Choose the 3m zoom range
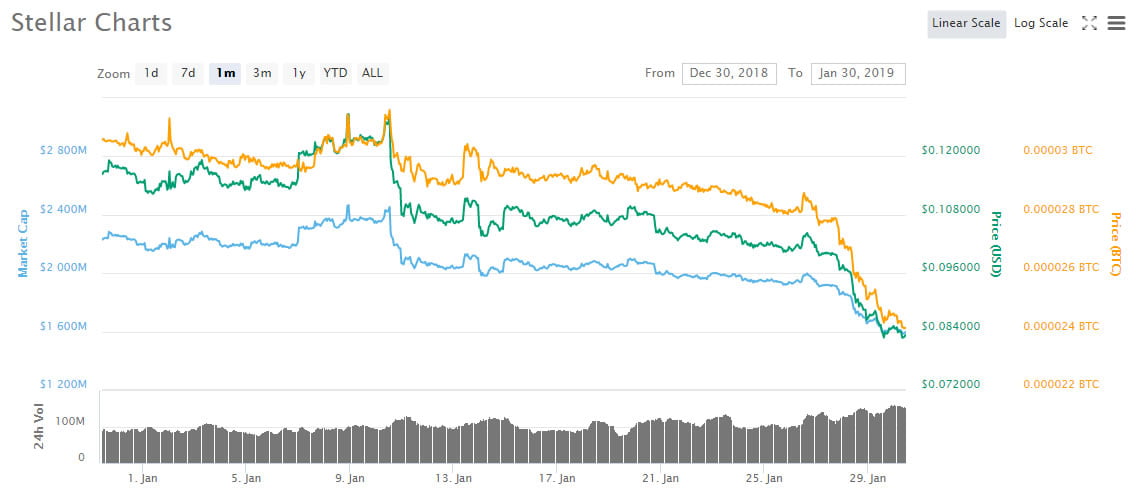The width and height of the screenshot is (1136, 503). (262, 73)
